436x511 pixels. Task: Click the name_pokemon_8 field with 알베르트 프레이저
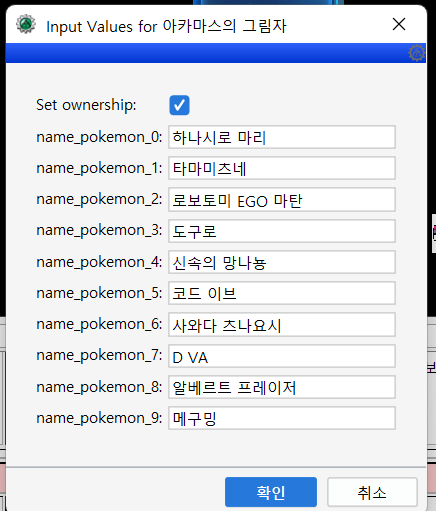pyautogui.click(x=282, y=387)
